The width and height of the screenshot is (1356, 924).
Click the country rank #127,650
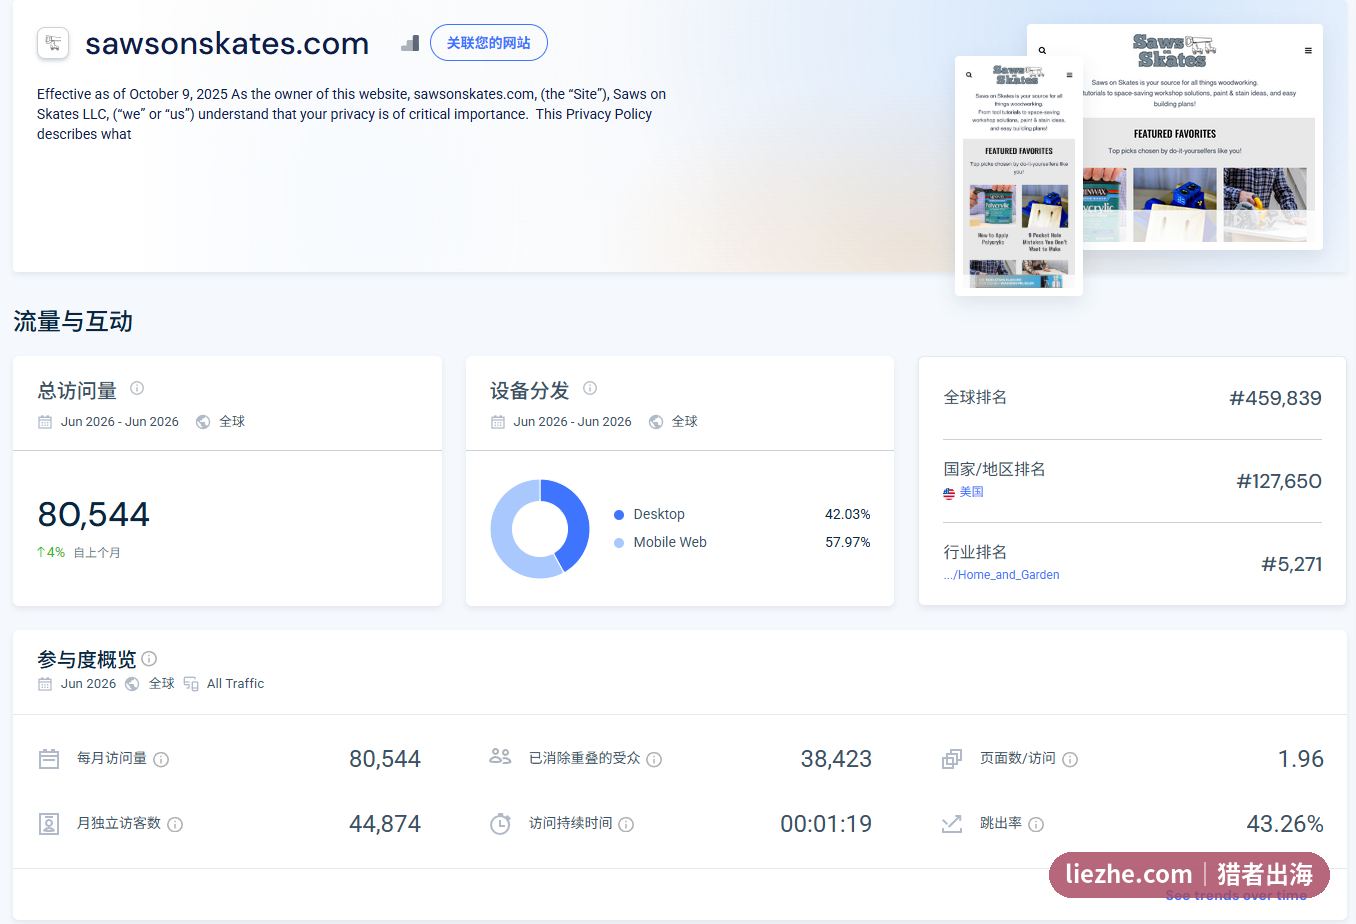pos(1279,481)
